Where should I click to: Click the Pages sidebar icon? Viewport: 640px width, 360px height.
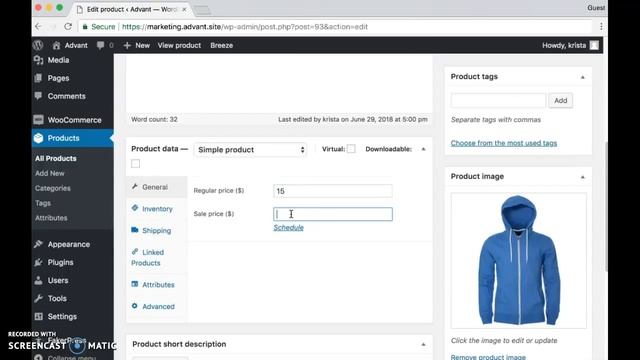click(x=38, y=78)
